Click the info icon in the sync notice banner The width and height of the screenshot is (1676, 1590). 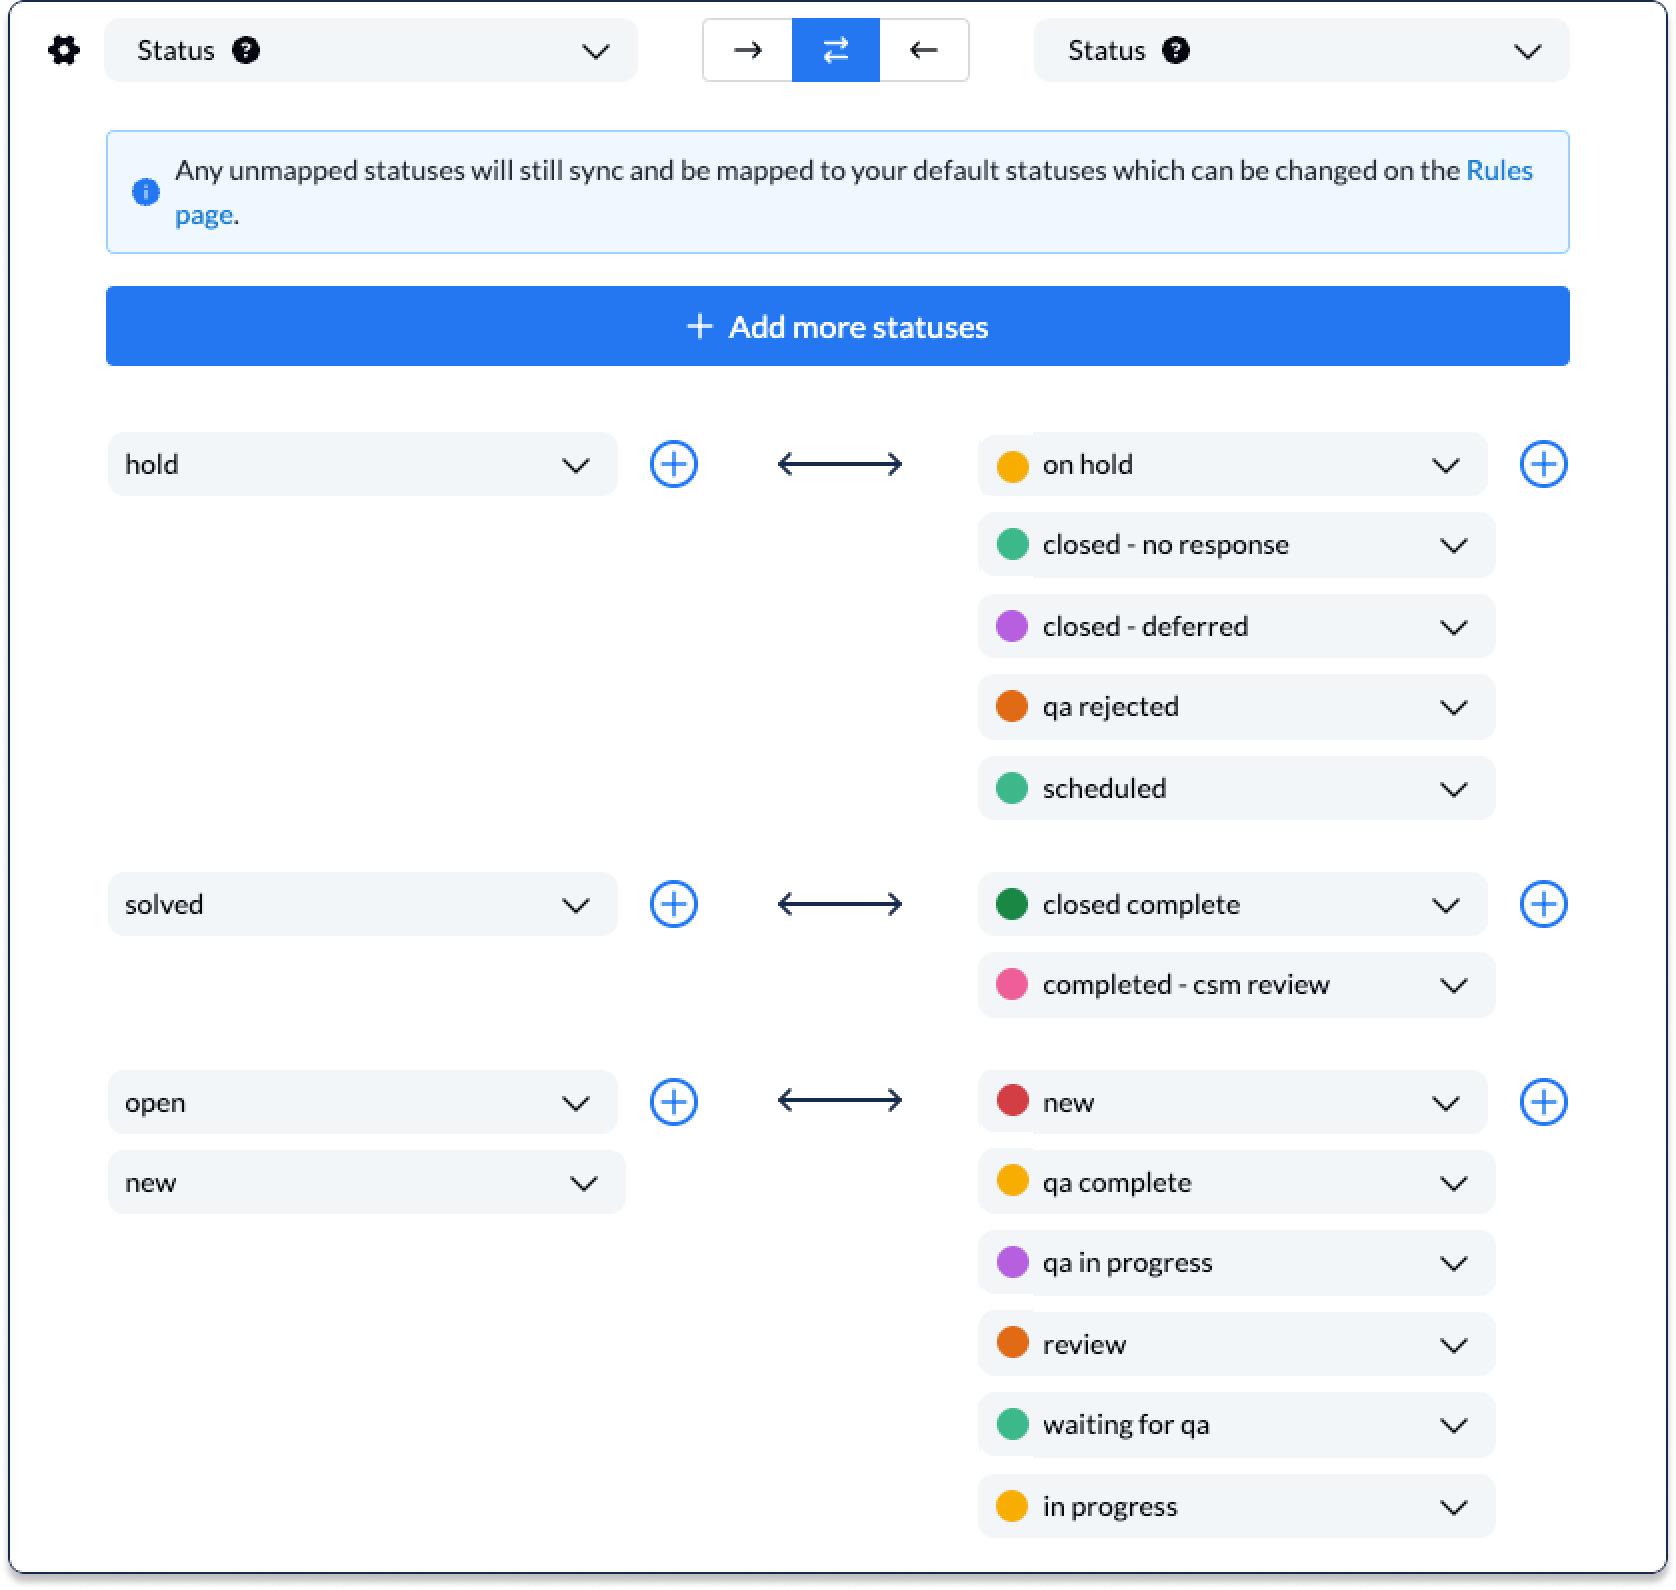pyautogui.click(x=146, y=192)
